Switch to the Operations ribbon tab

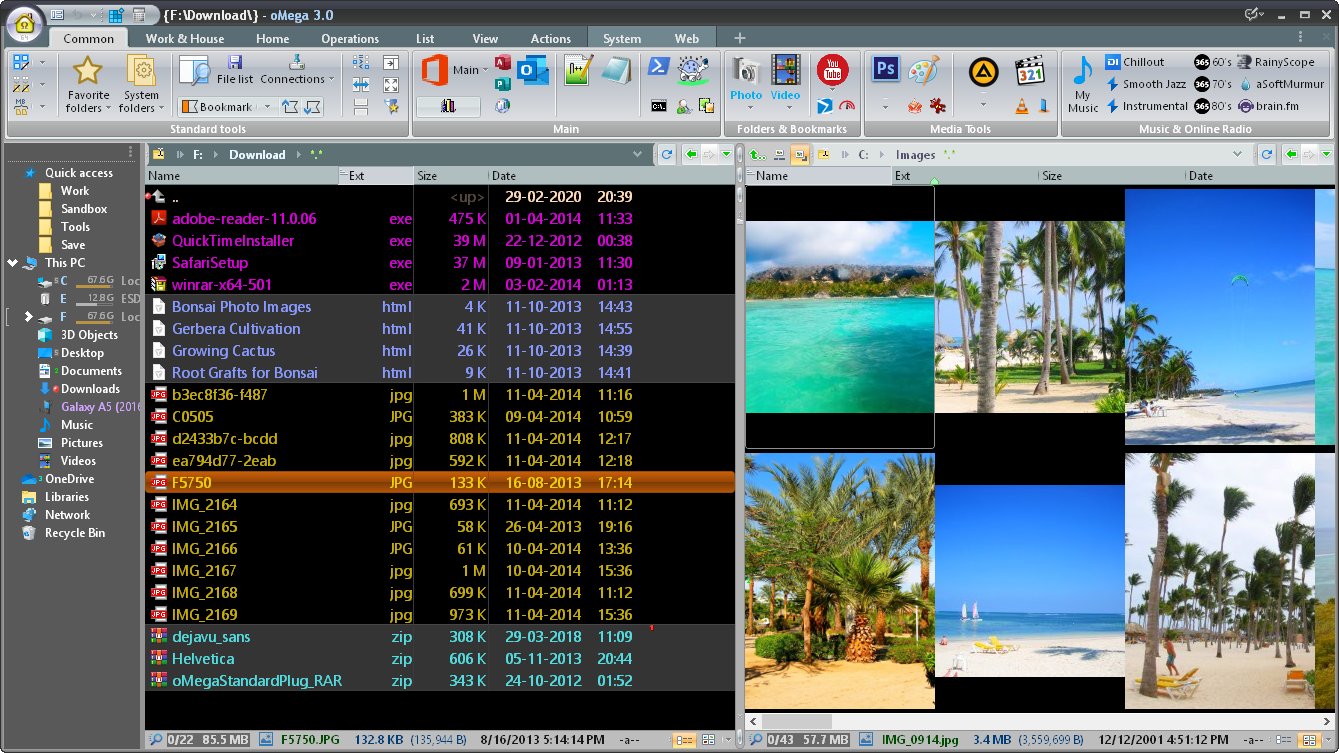coord(350,39)
